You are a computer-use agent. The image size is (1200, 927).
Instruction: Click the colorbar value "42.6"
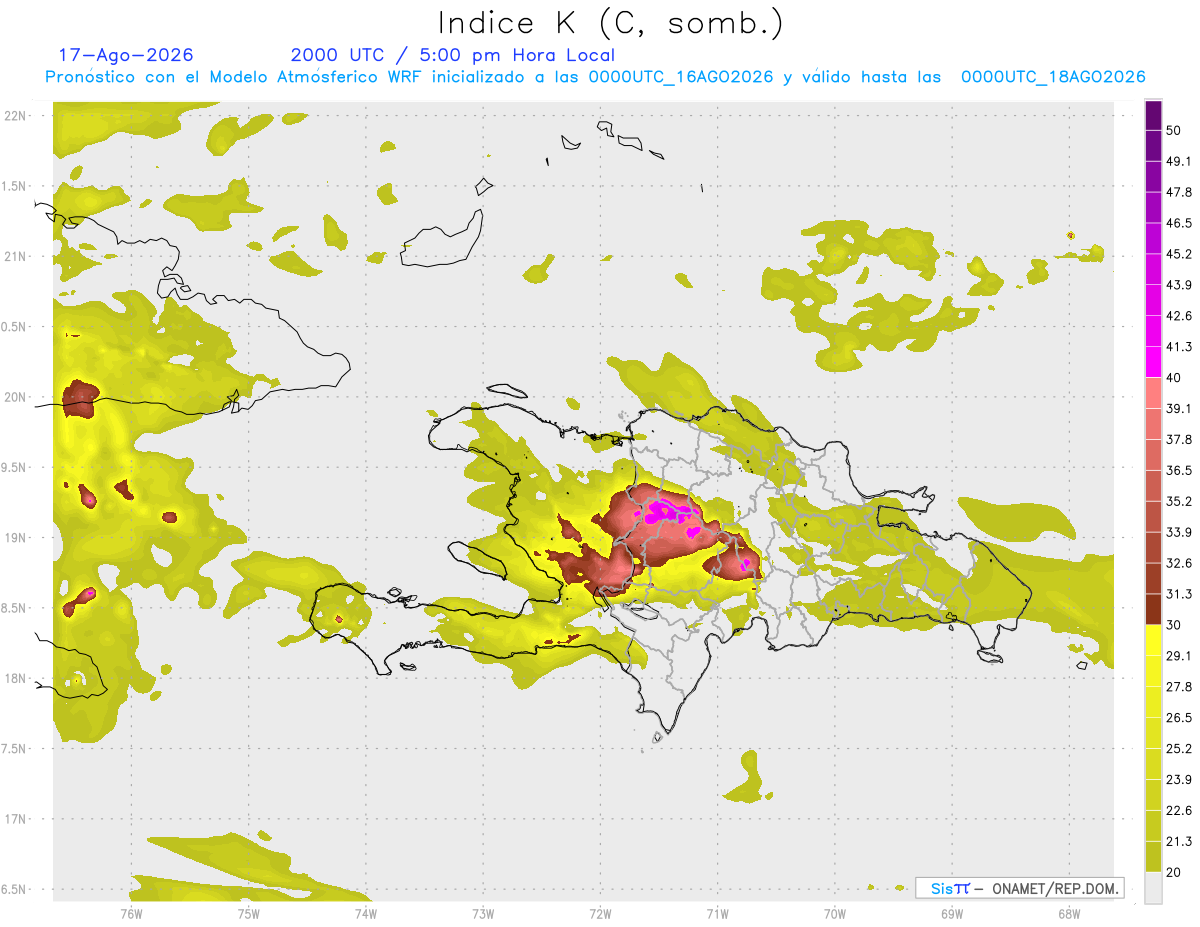[x=1178, y=316]
